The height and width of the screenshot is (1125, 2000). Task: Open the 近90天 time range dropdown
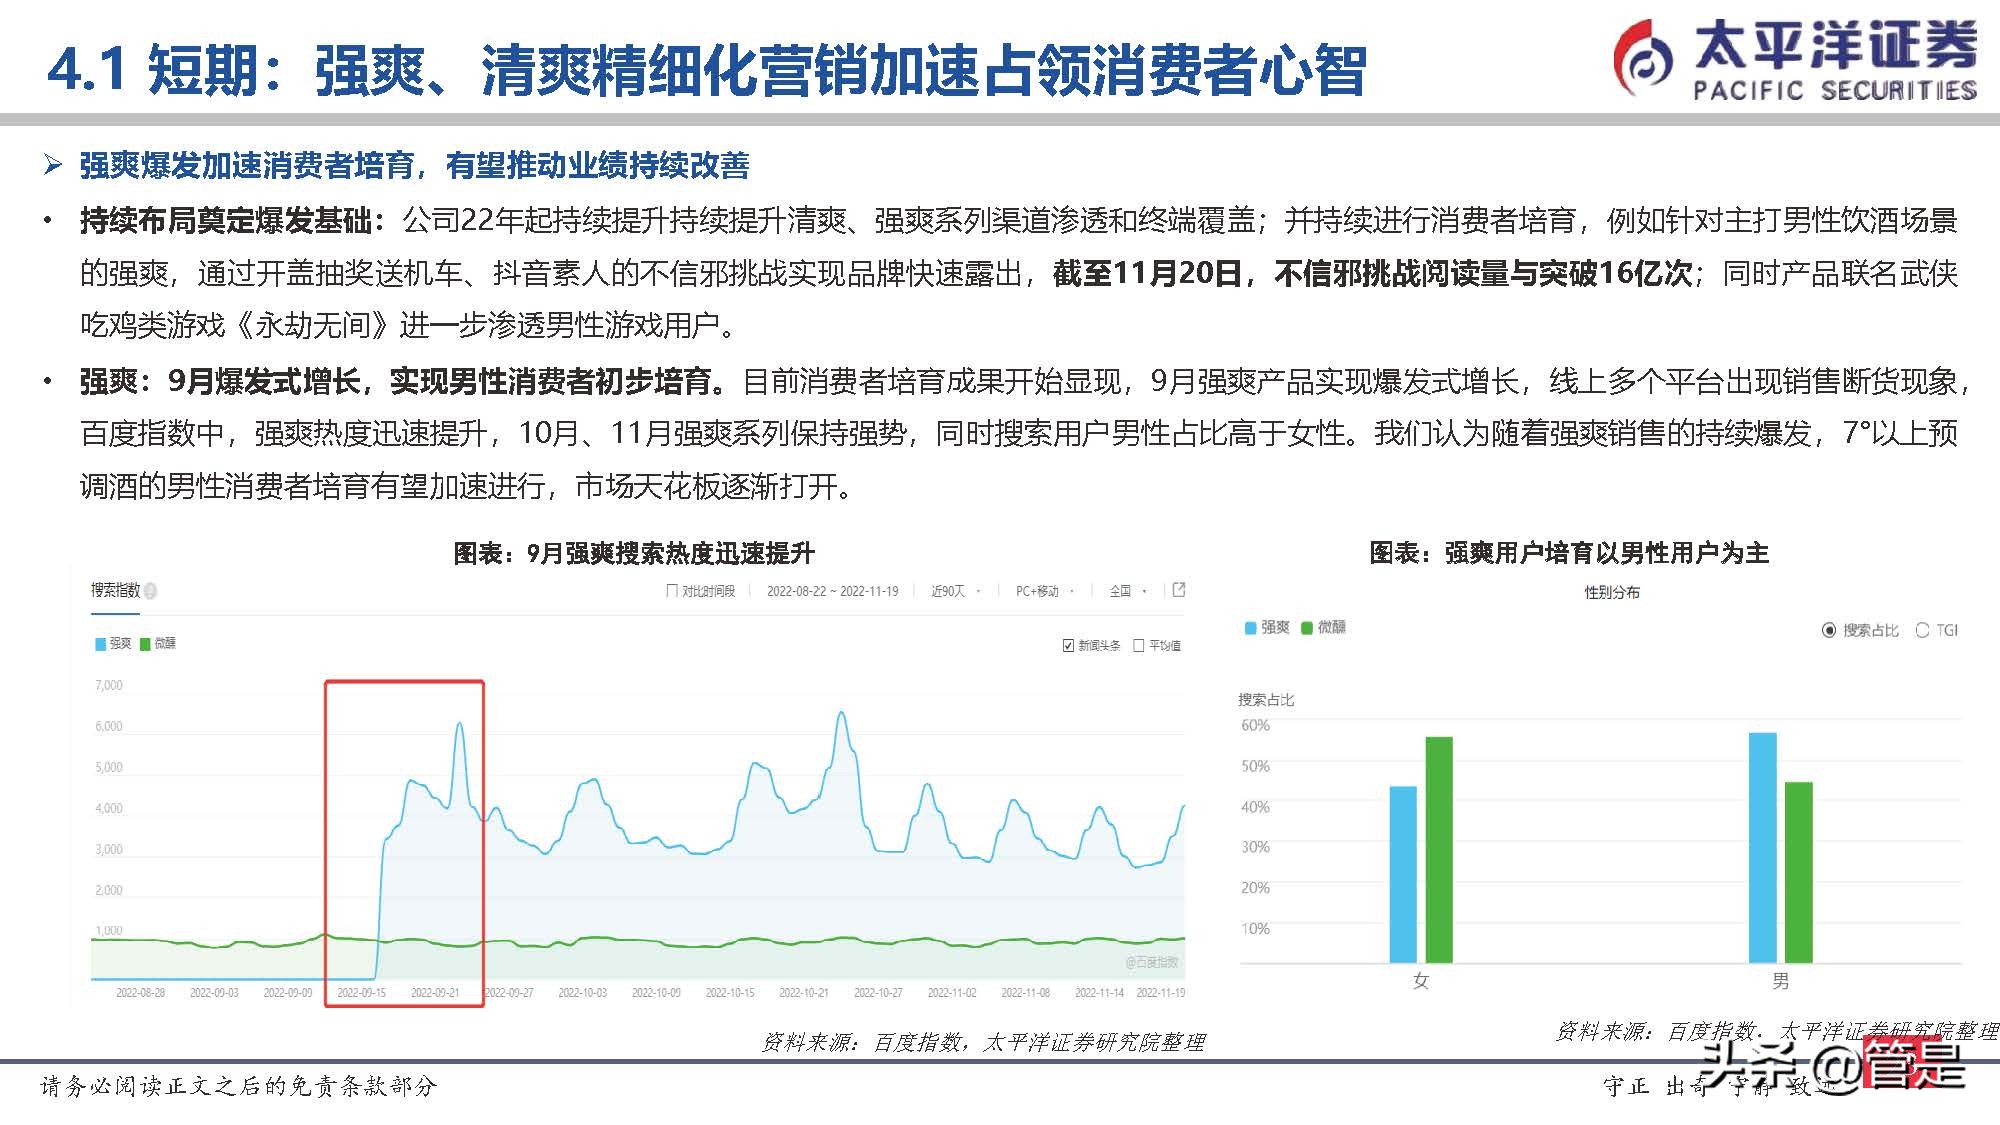(950, 591)
